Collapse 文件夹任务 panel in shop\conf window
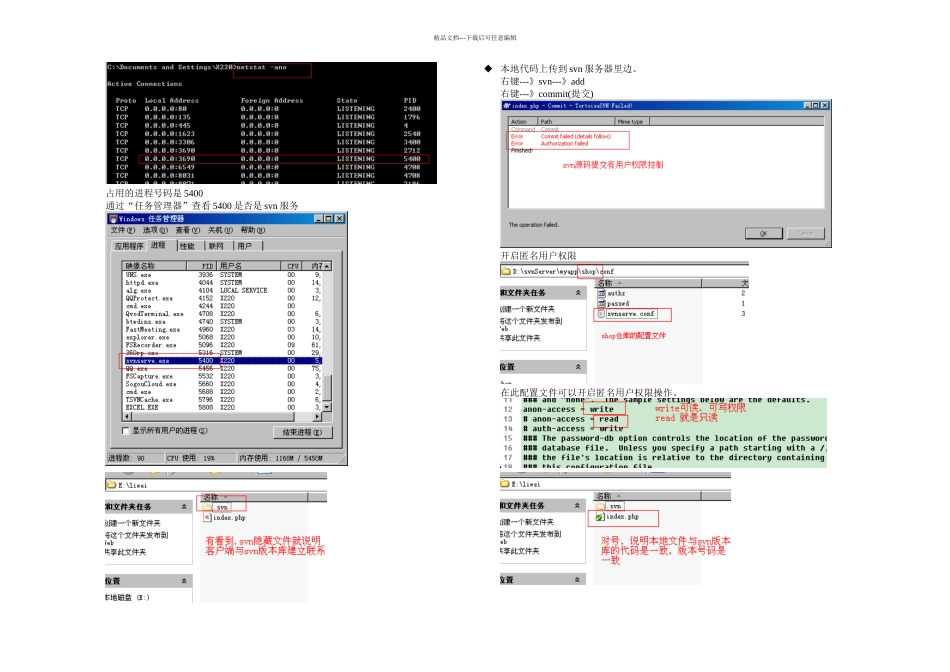Viewport: 950px width, 672px height. 578,293
